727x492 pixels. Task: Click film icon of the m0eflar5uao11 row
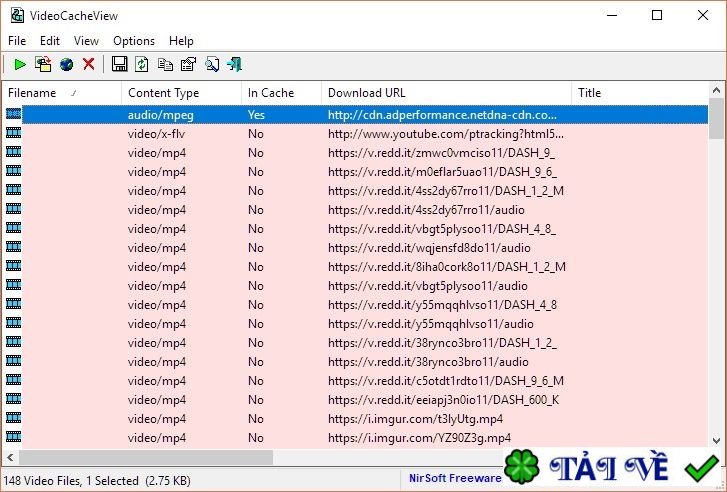13,171
